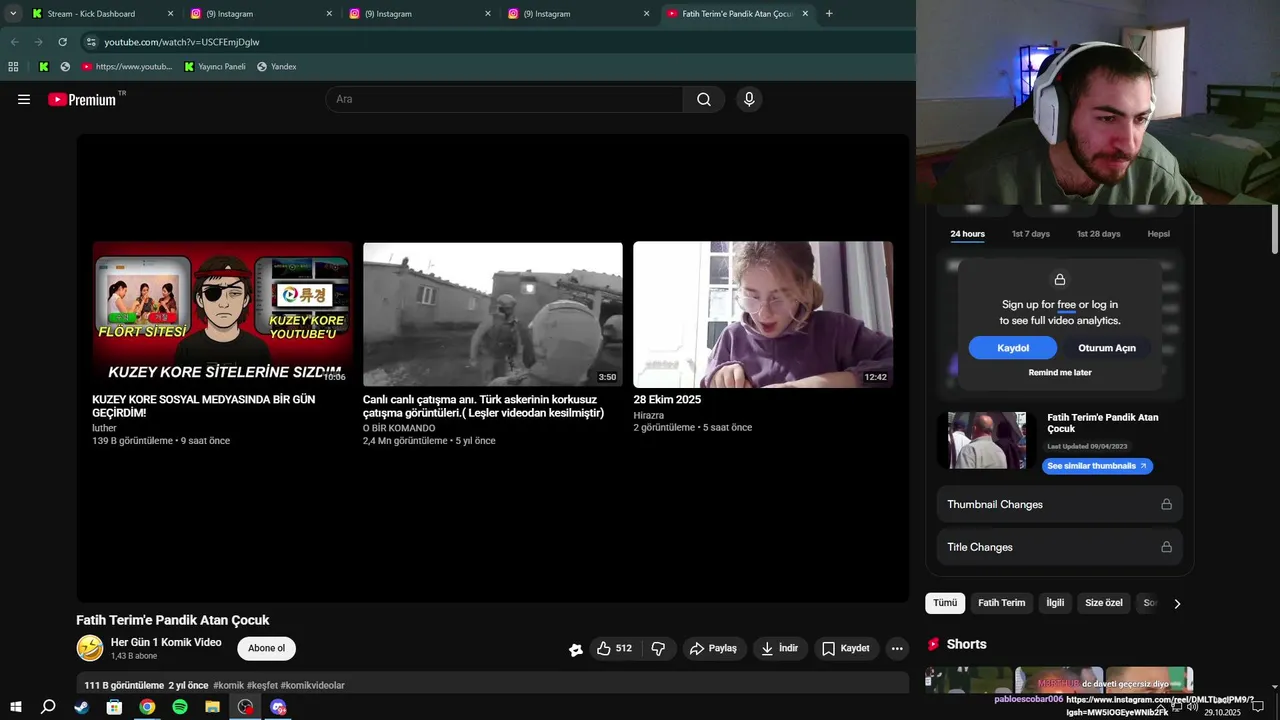The width and height of the screenshot is (1280, 720).
Task: Open Yayıncı Paneli bookmark
Action: pos(215,67)
